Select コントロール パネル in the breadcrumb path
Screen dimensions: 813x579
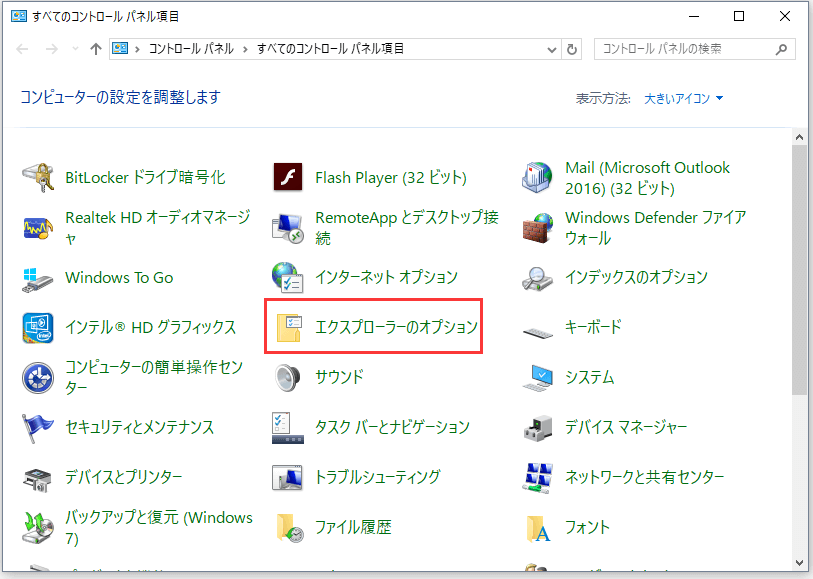click(x=191, y=49)
